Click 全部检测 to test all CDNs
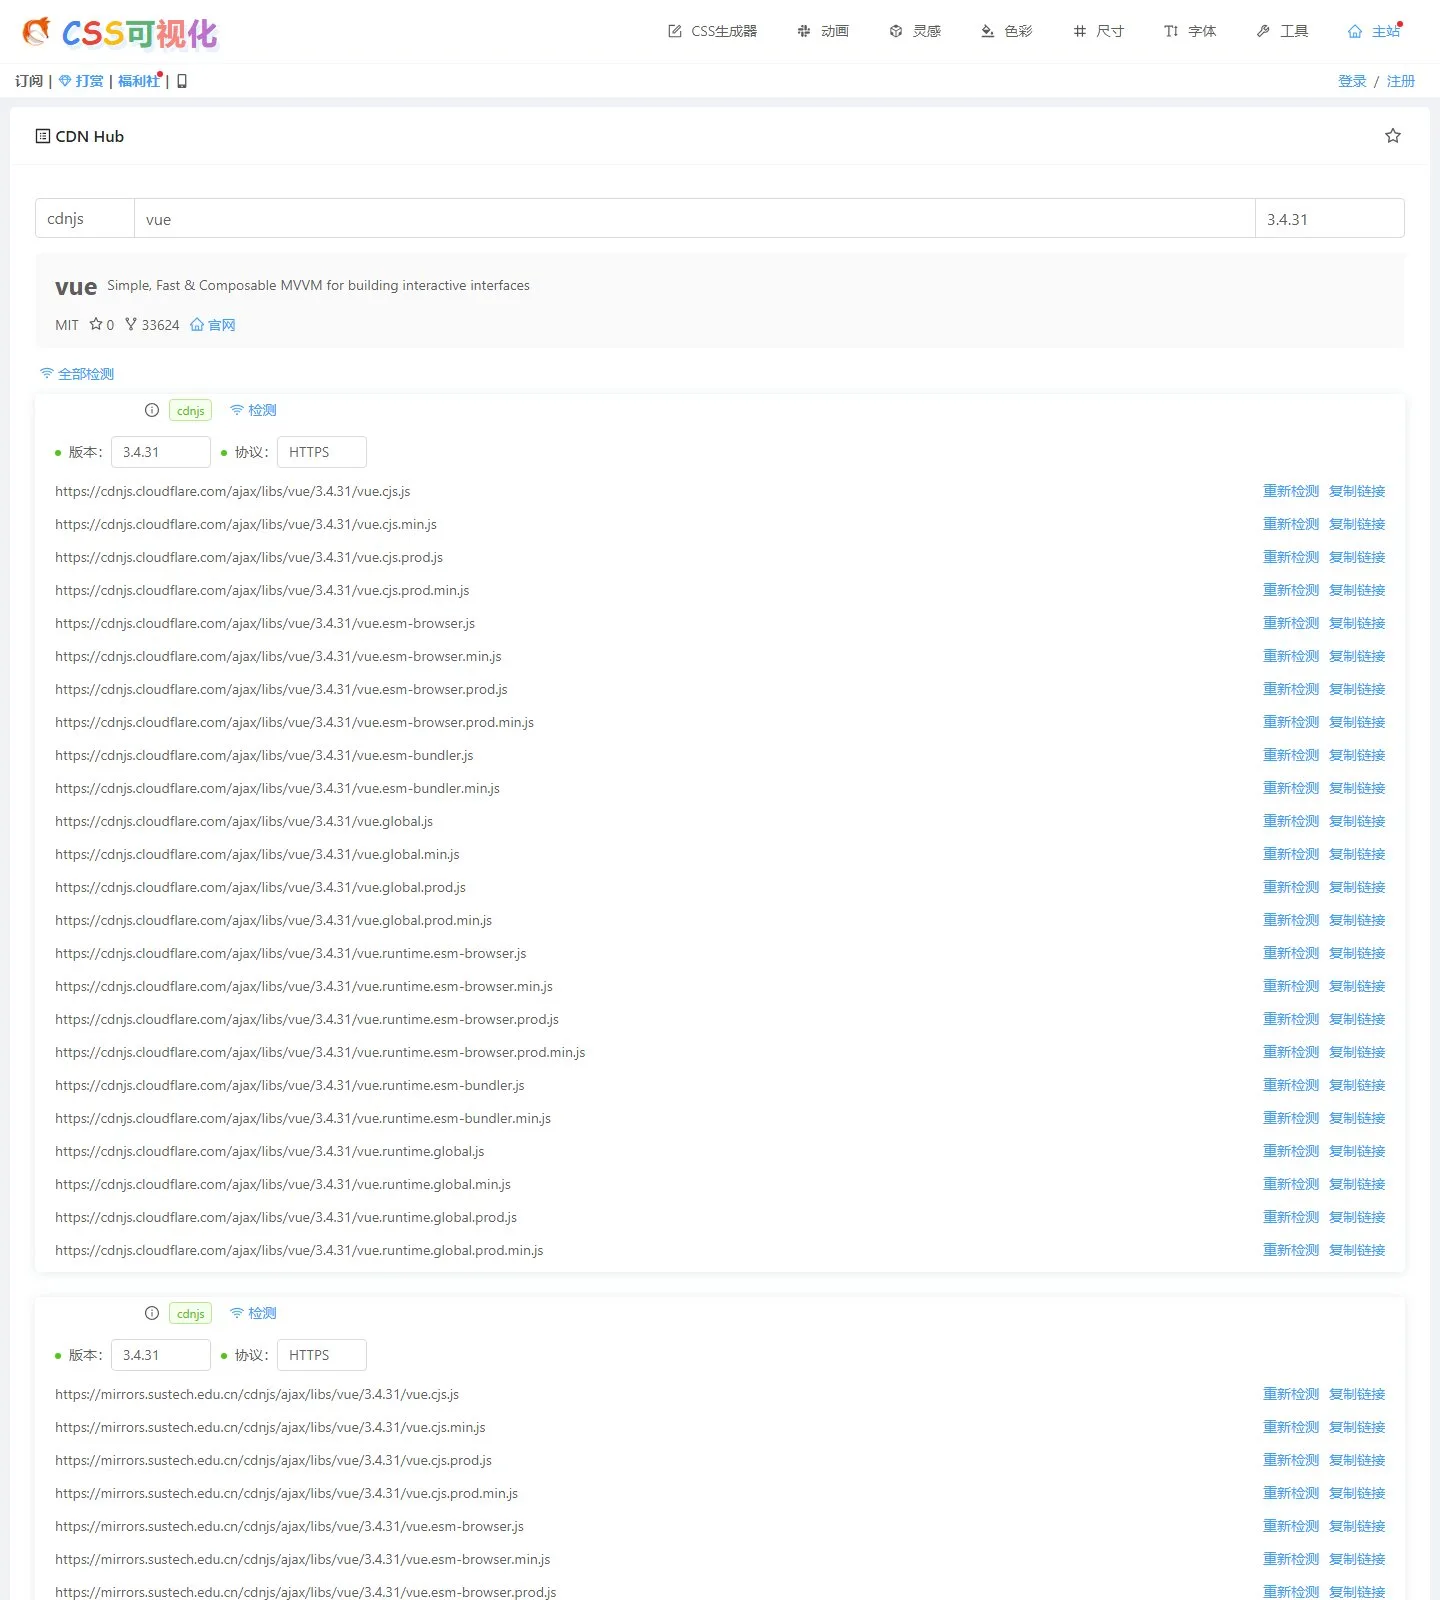The image size is (1440, 1600). (x=77, y=374)
